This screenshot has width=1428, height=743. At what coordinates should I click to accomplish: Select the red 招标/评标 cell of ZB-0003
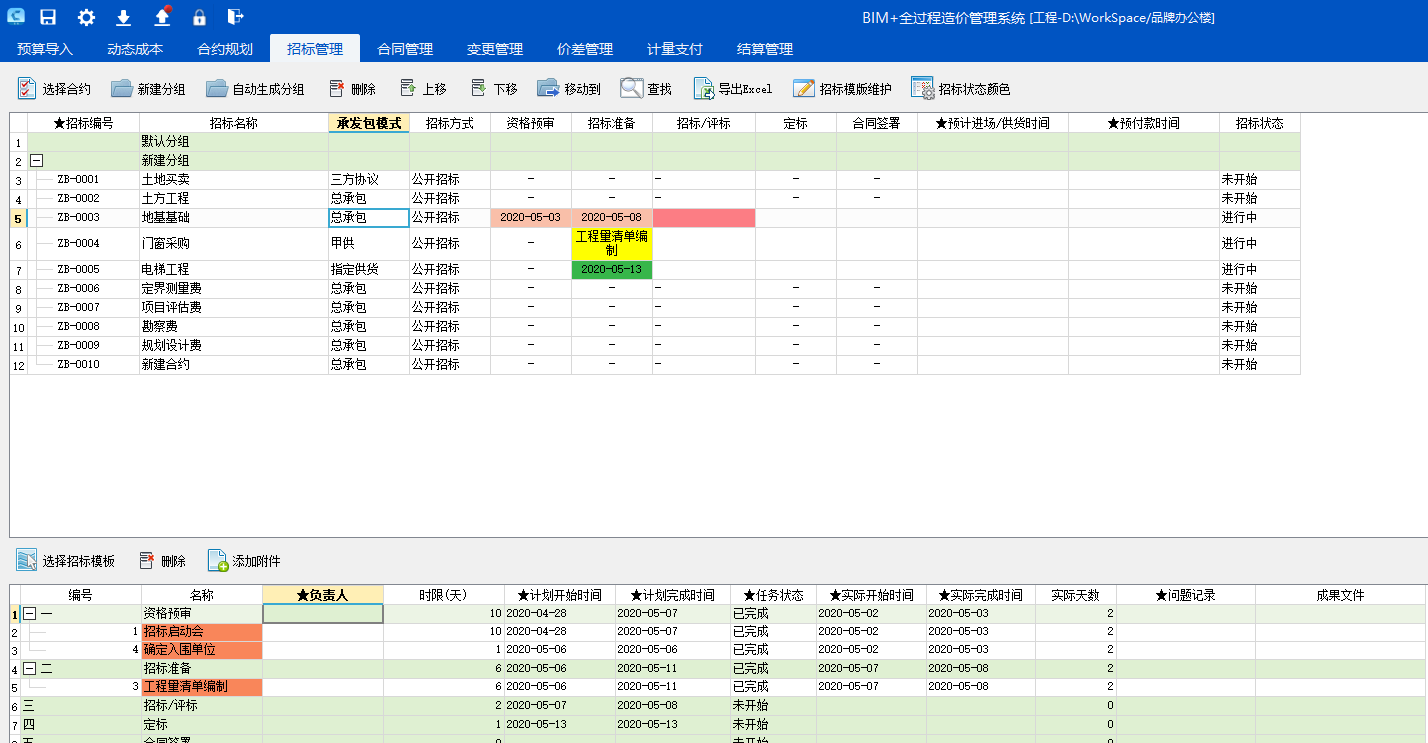pos(704,218)
